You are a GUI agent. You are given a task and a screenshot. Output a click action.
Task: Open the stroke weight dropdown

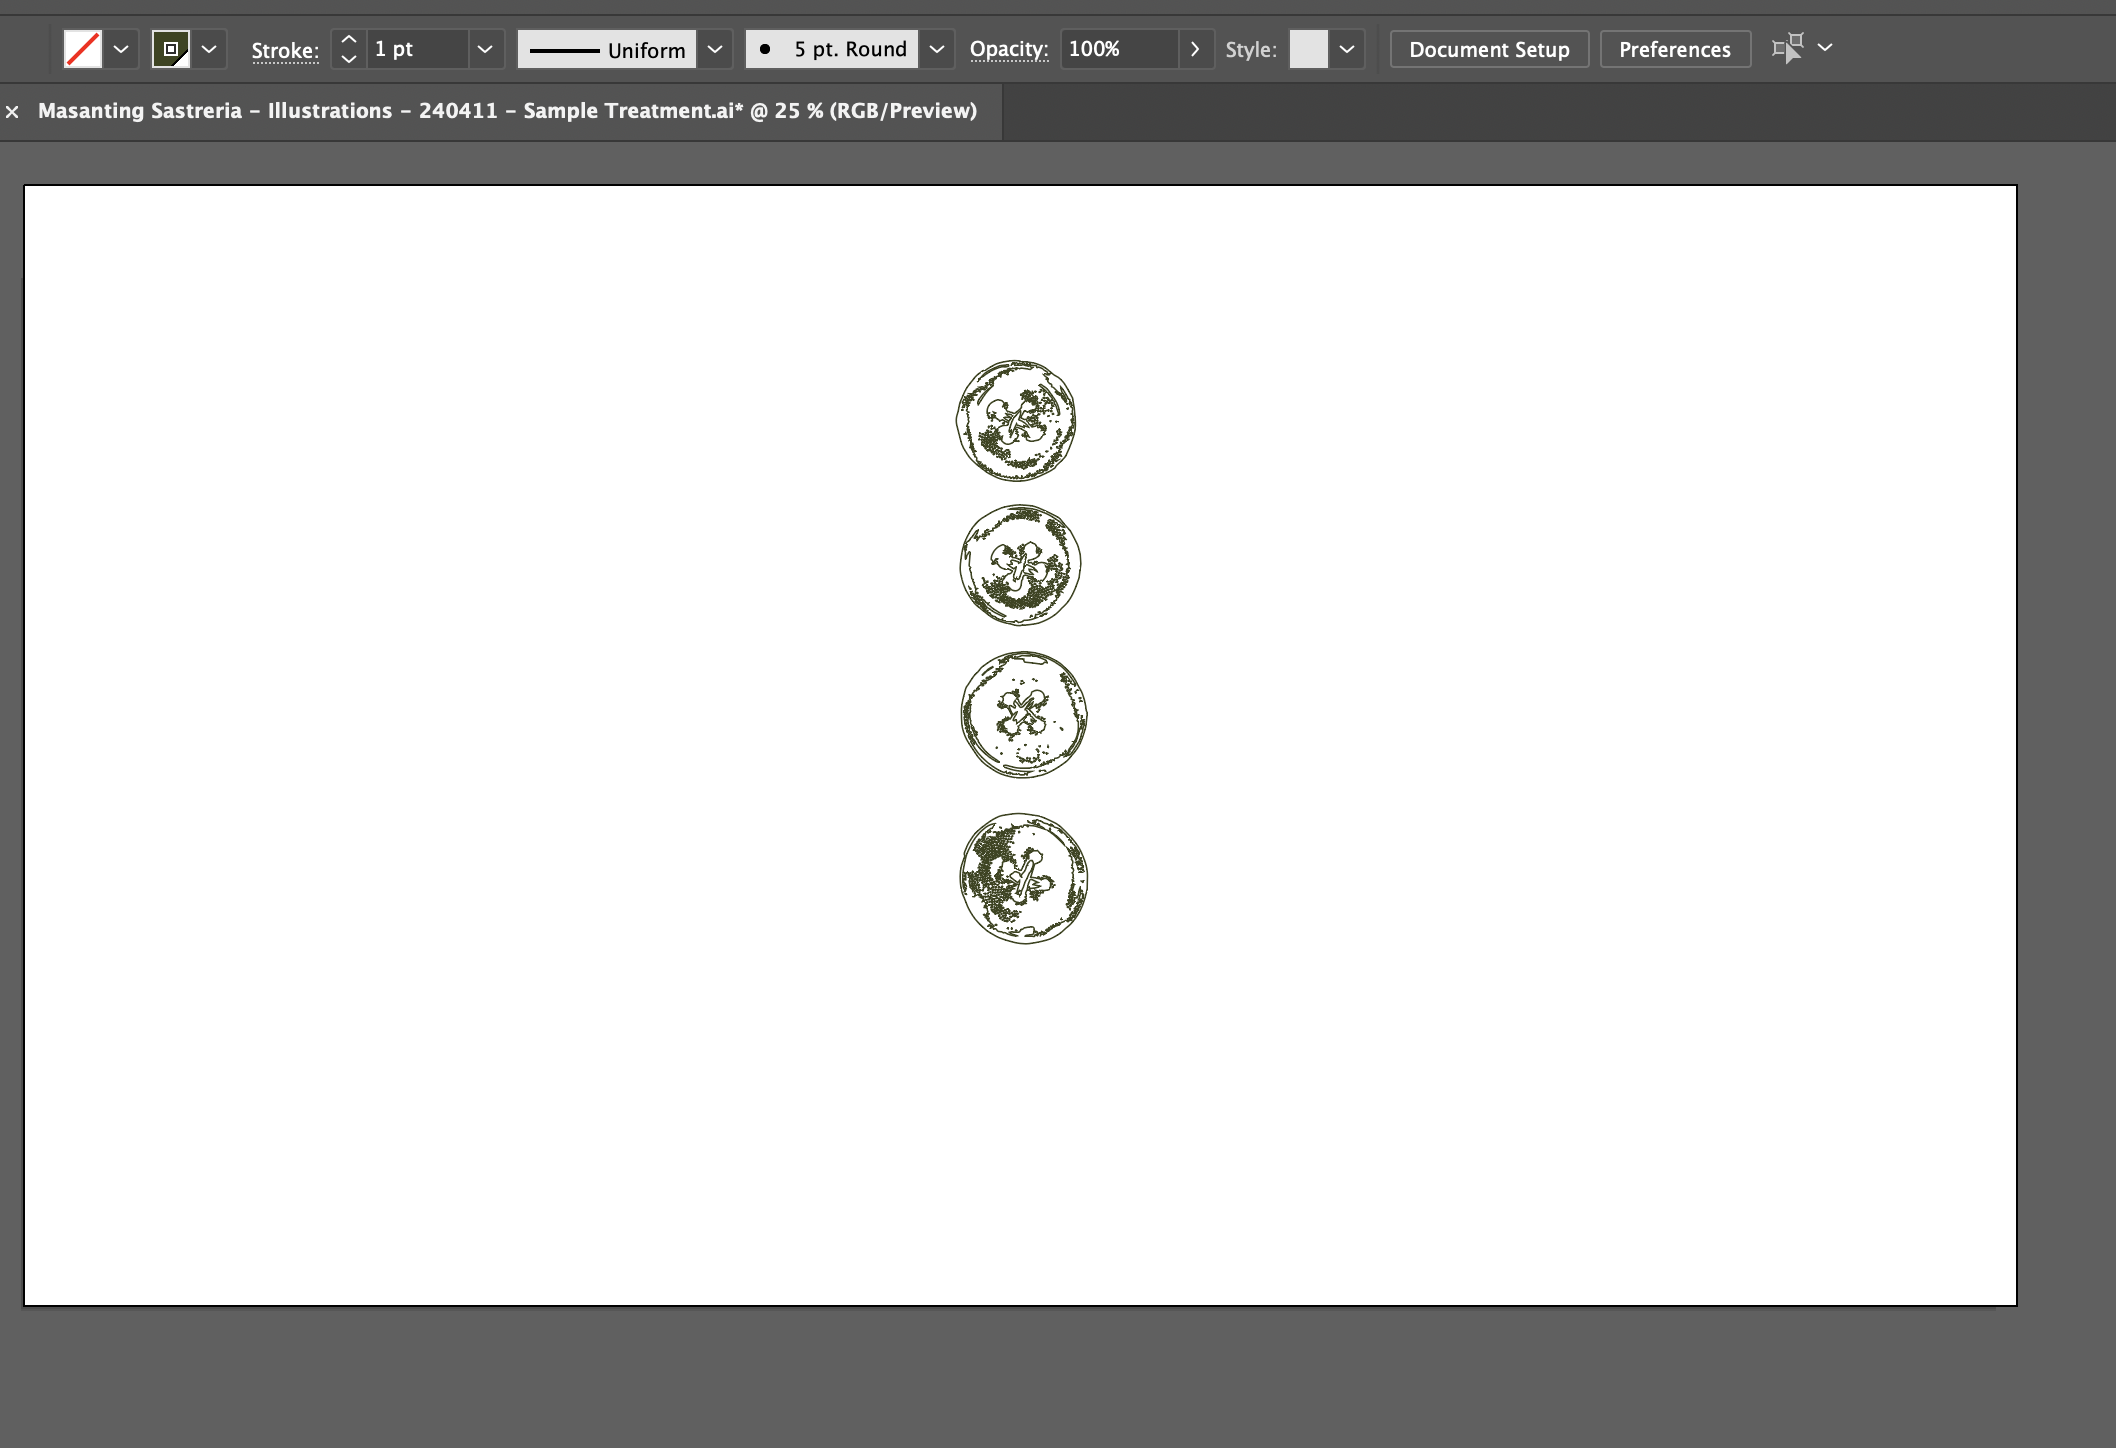pyautogui.click(x=485, y=48)
